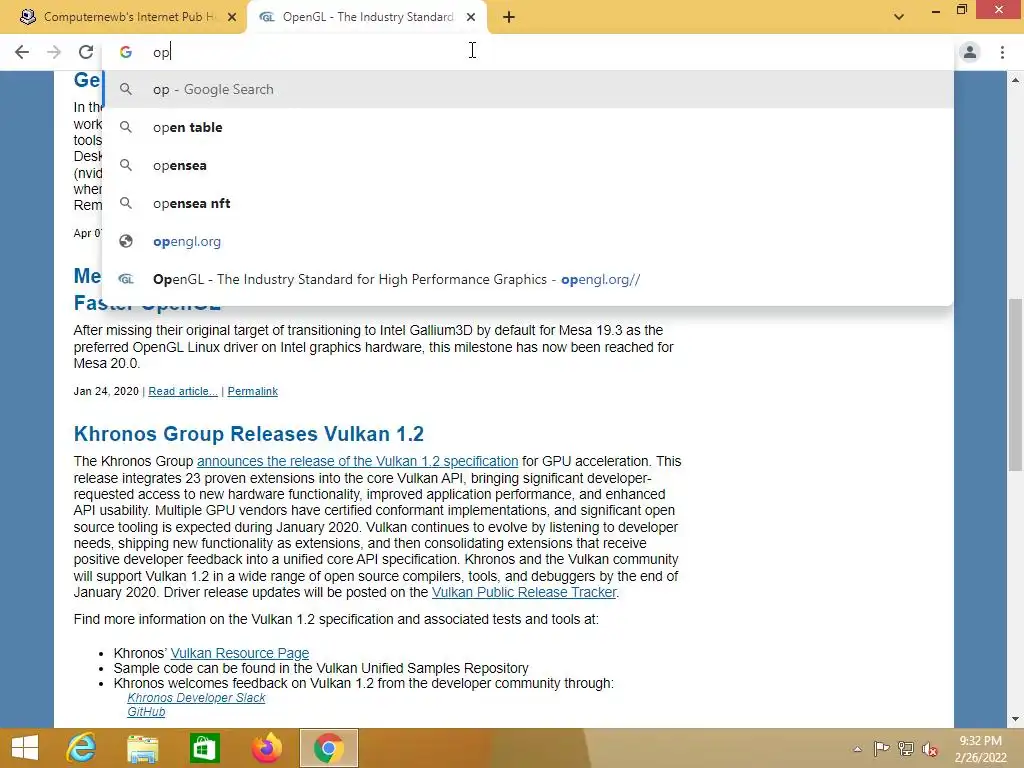
Task: Click the GL favicon in the suggestion list
Action: click(x=126, y=279)
